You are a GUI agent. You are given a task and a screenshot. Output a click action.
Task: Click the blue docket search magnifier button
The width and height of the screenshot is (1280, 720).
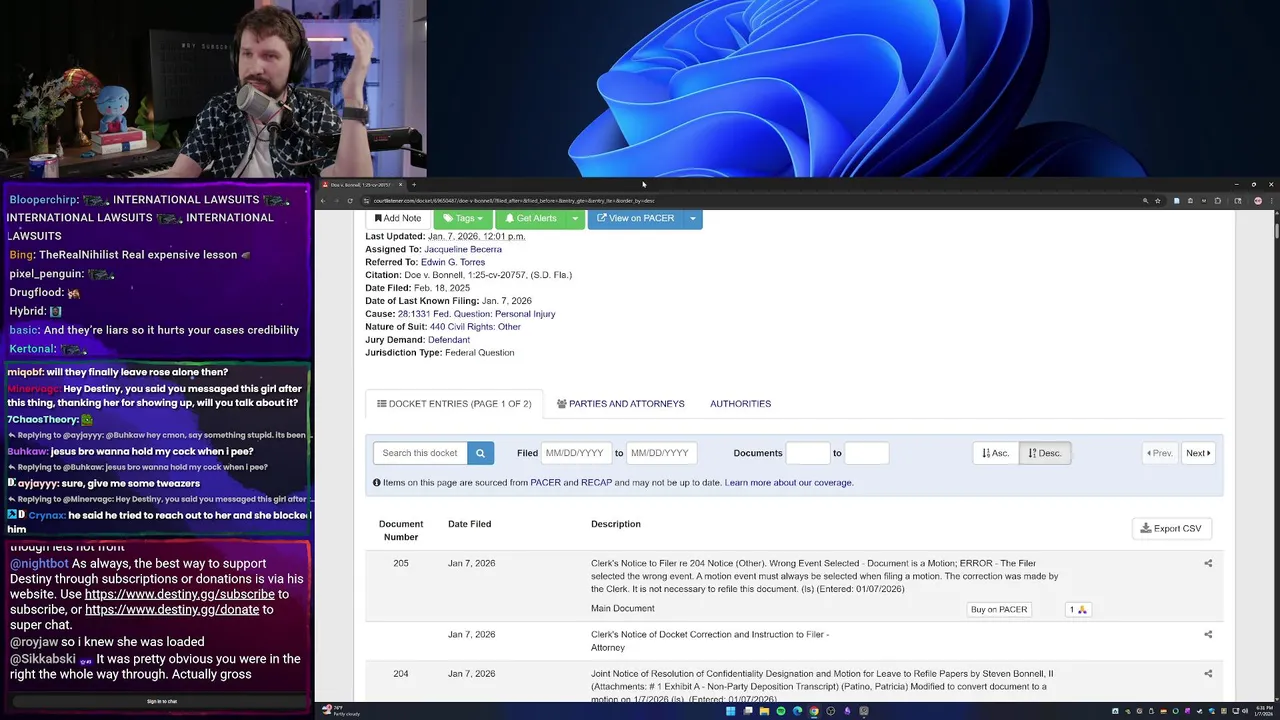[x=480, y=453]
